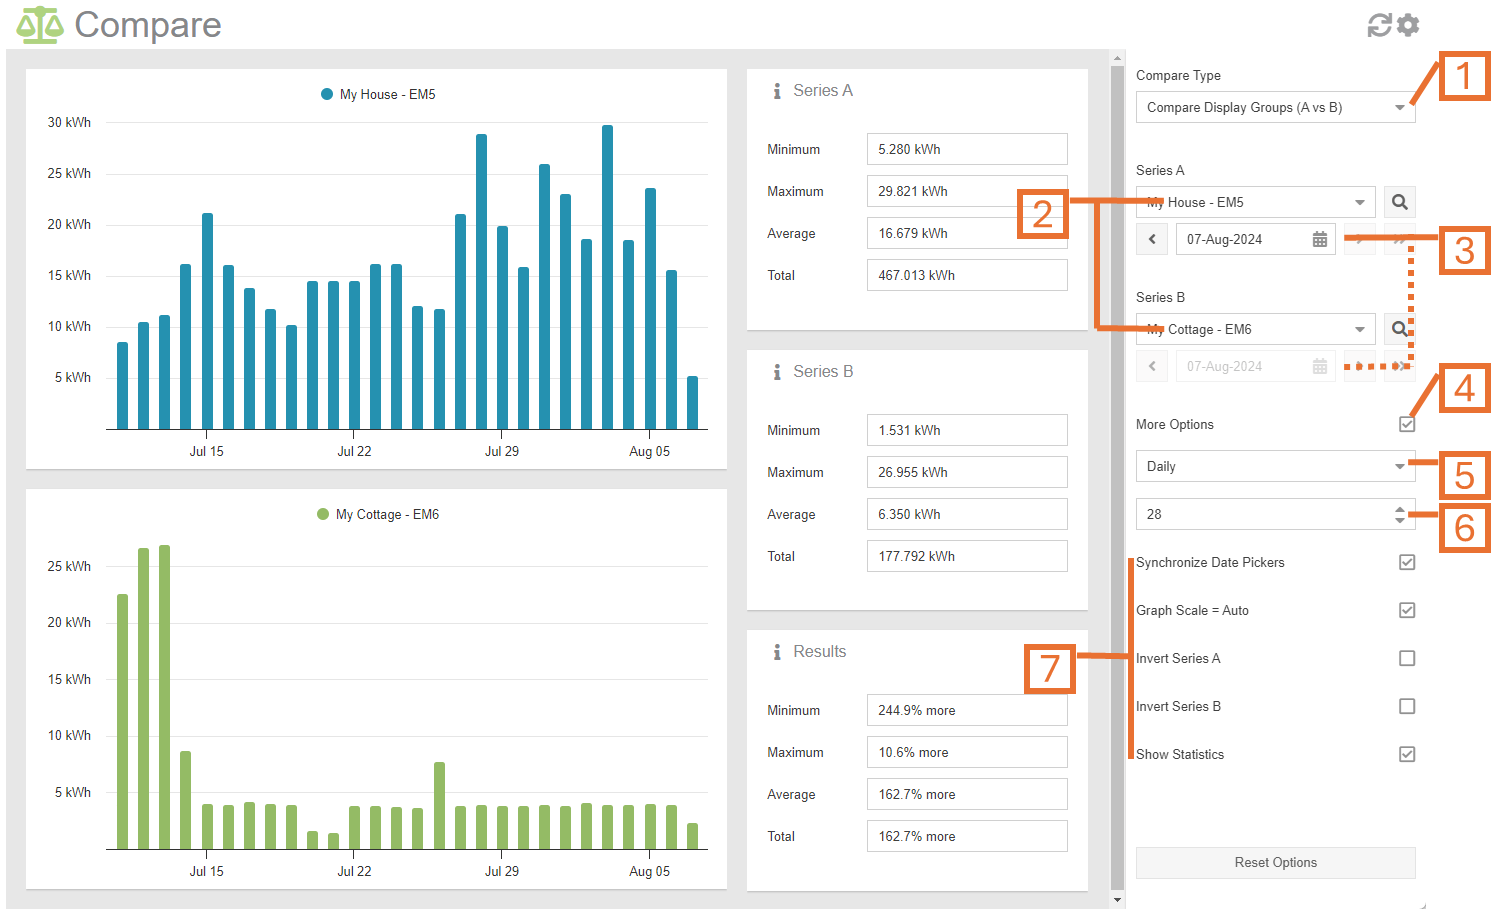Viewport: 1497px width, 915px height.
Task: Click the scrollbar up arrow
Action: 1118,58
